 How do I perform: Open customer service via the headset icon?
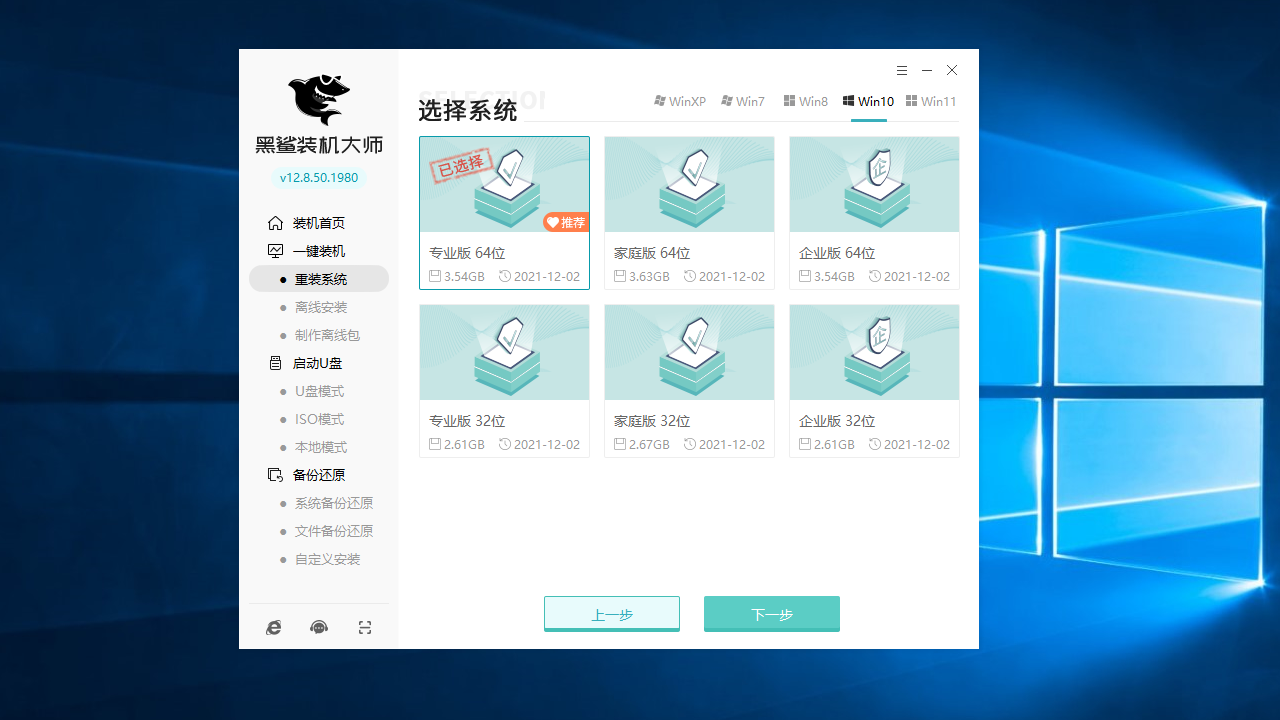318,627
